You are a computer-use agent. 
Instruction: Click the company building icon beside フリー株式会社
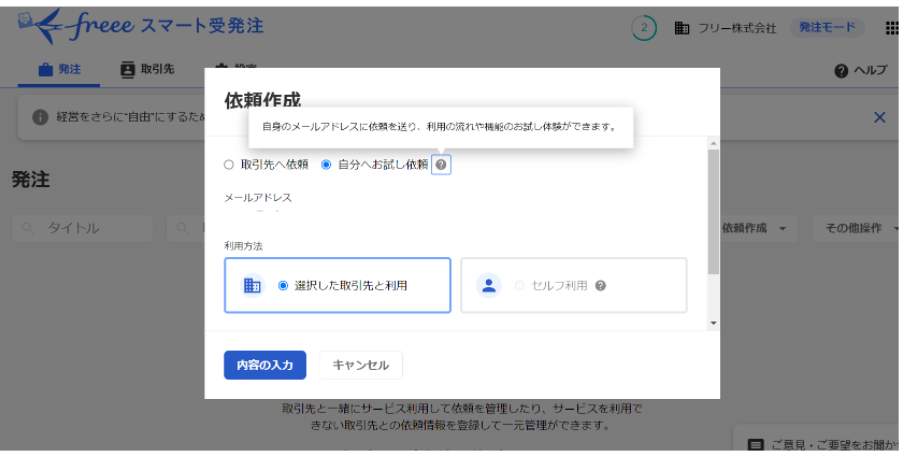681,28
